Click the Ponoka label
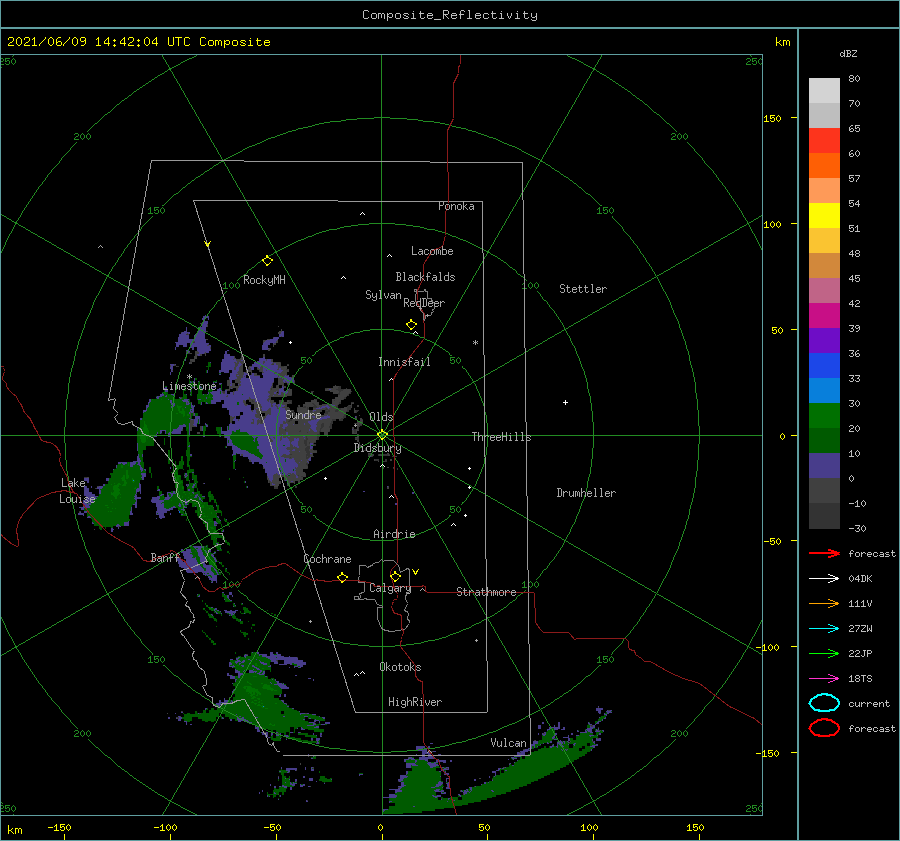900x841 pixels. coord(456,206)
